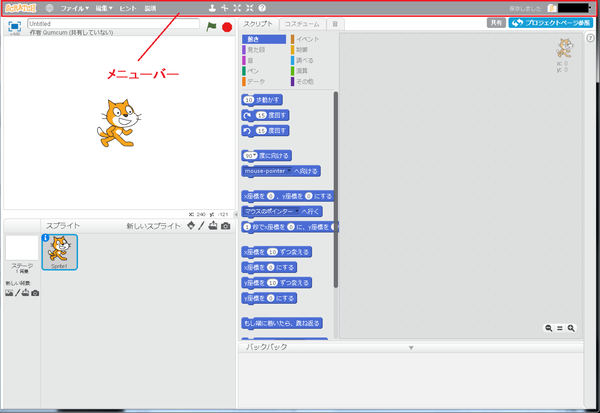This screenshot has width=600, height=413.
Task: Click the x座標を10ずつ変える block
Action: coord(277,252)
